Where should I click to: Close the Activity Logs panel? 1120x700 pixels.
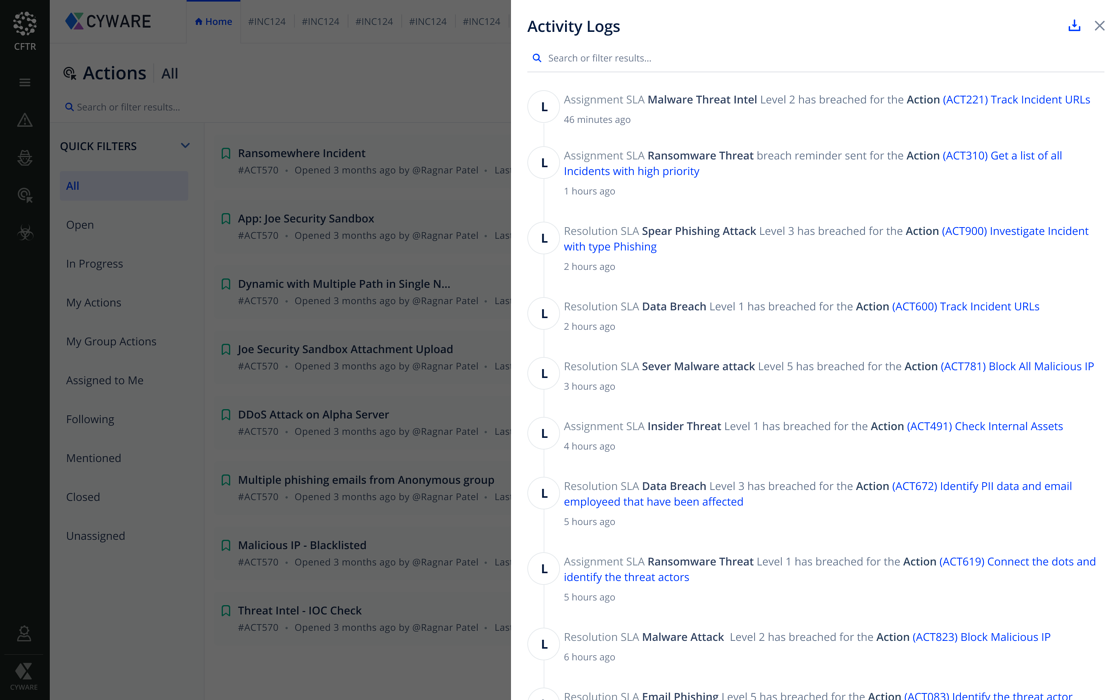1099,26
